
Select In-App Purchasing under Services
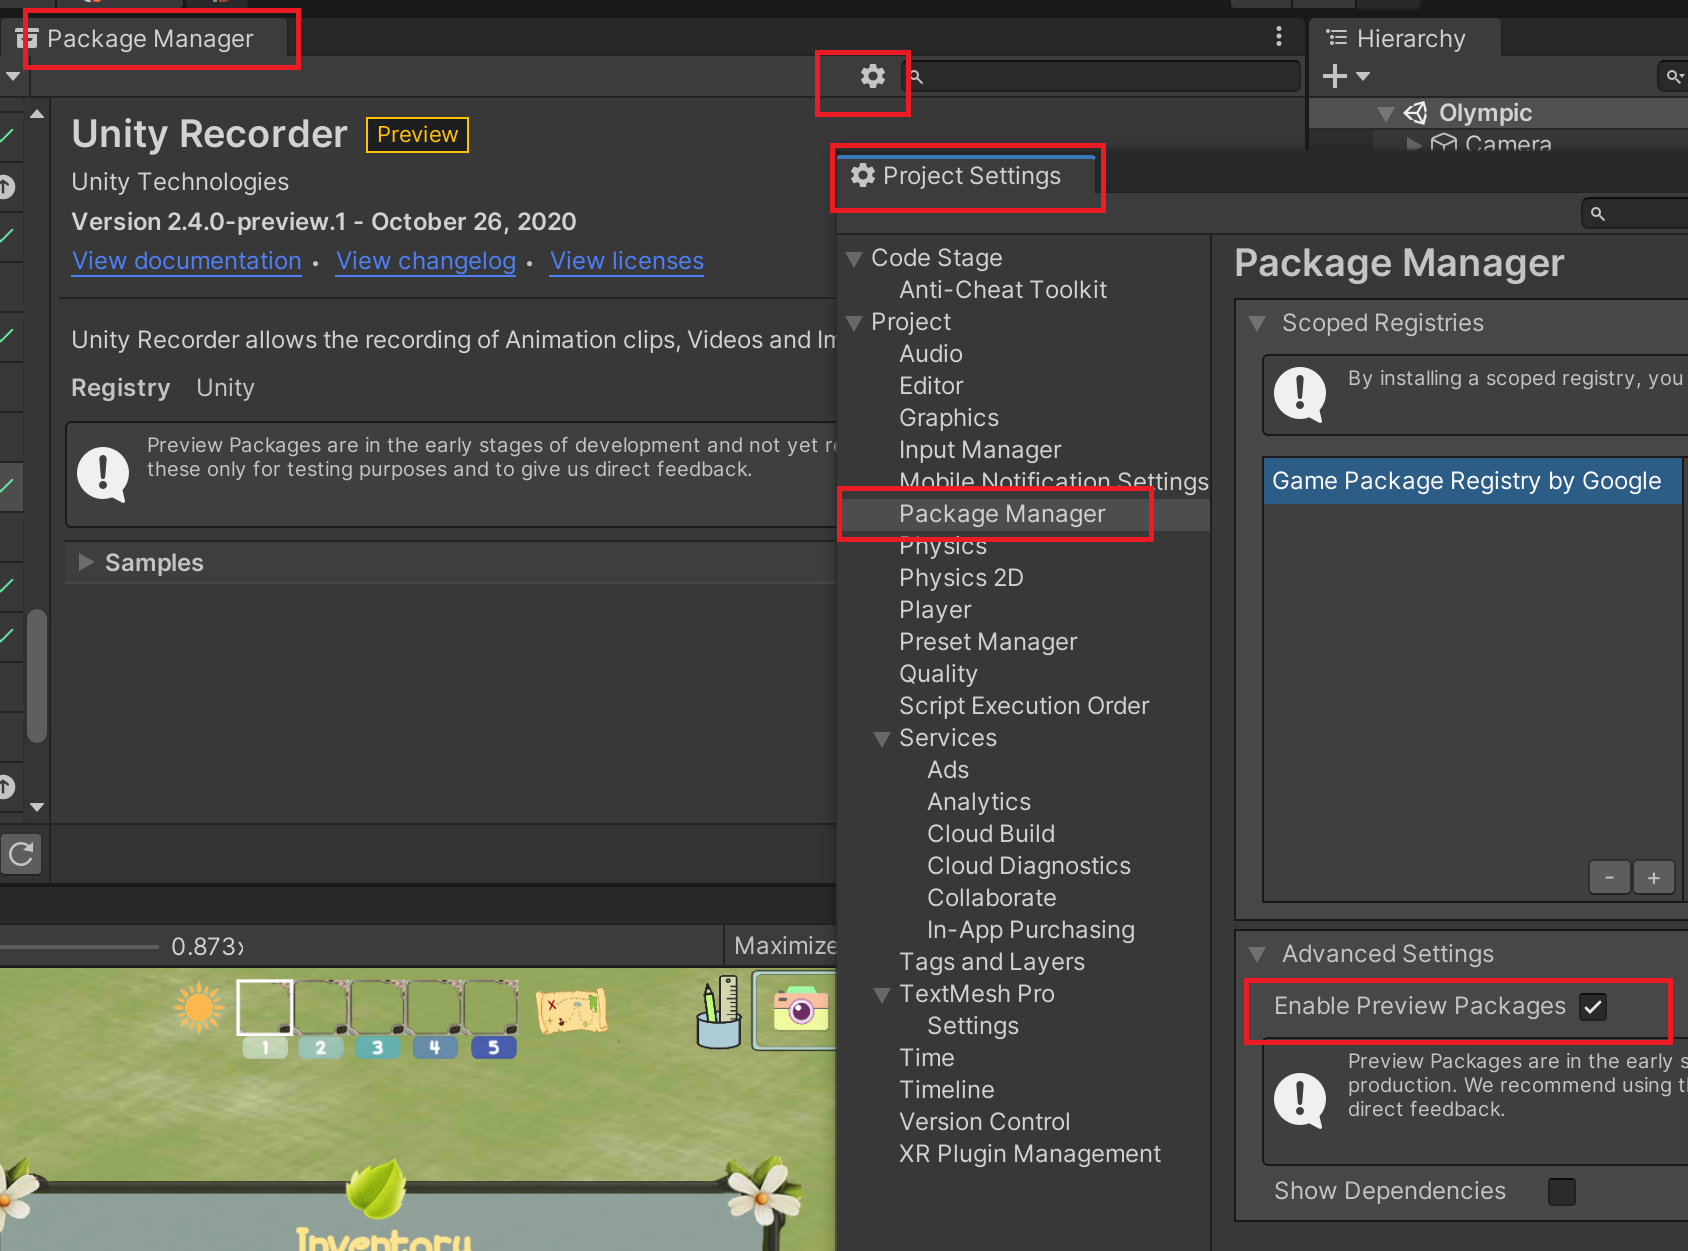click(x=1031, y=930)
